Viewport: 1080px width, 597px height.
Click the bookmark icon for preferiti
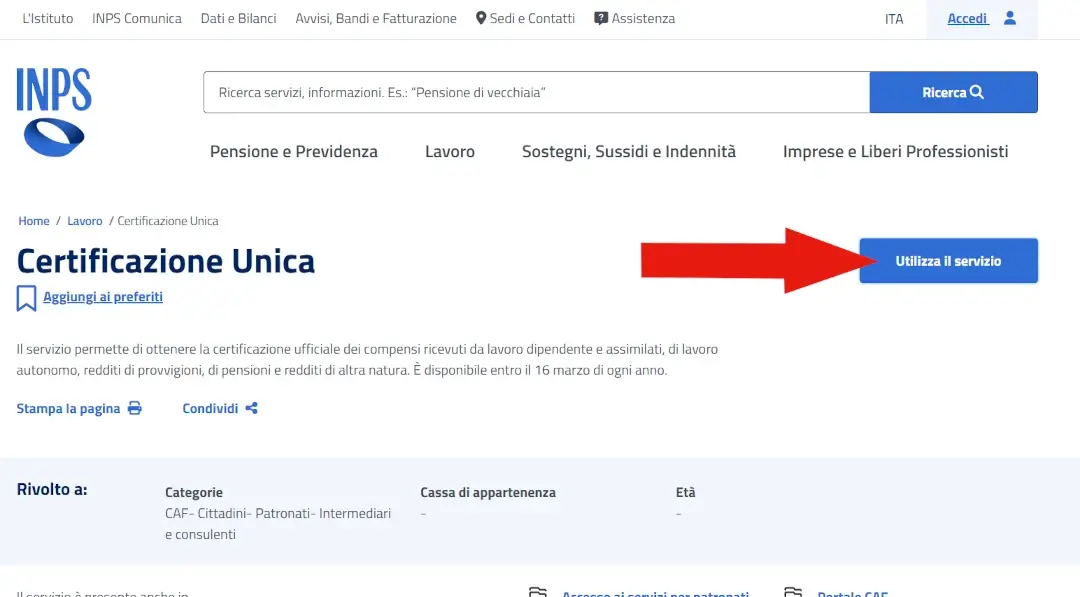[26, 298]
